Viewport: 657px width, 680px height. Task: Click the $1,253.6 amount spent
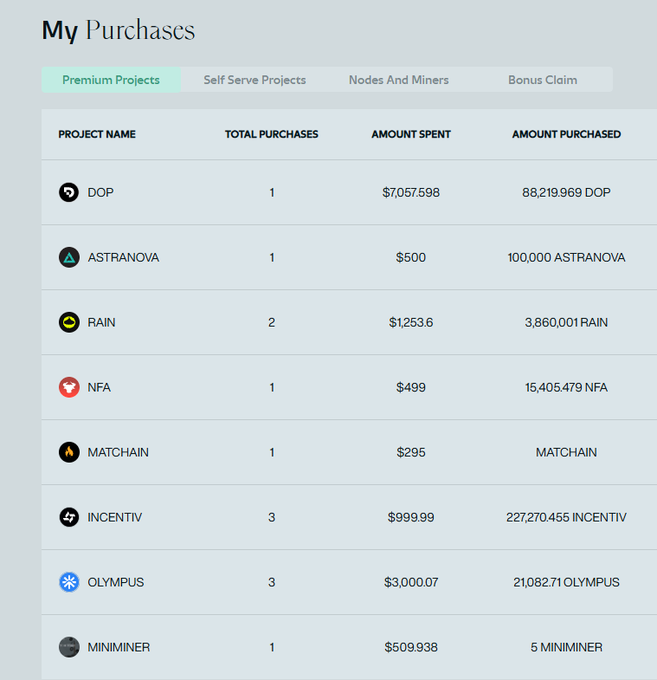pyautogui.click(x=411, y=323)
